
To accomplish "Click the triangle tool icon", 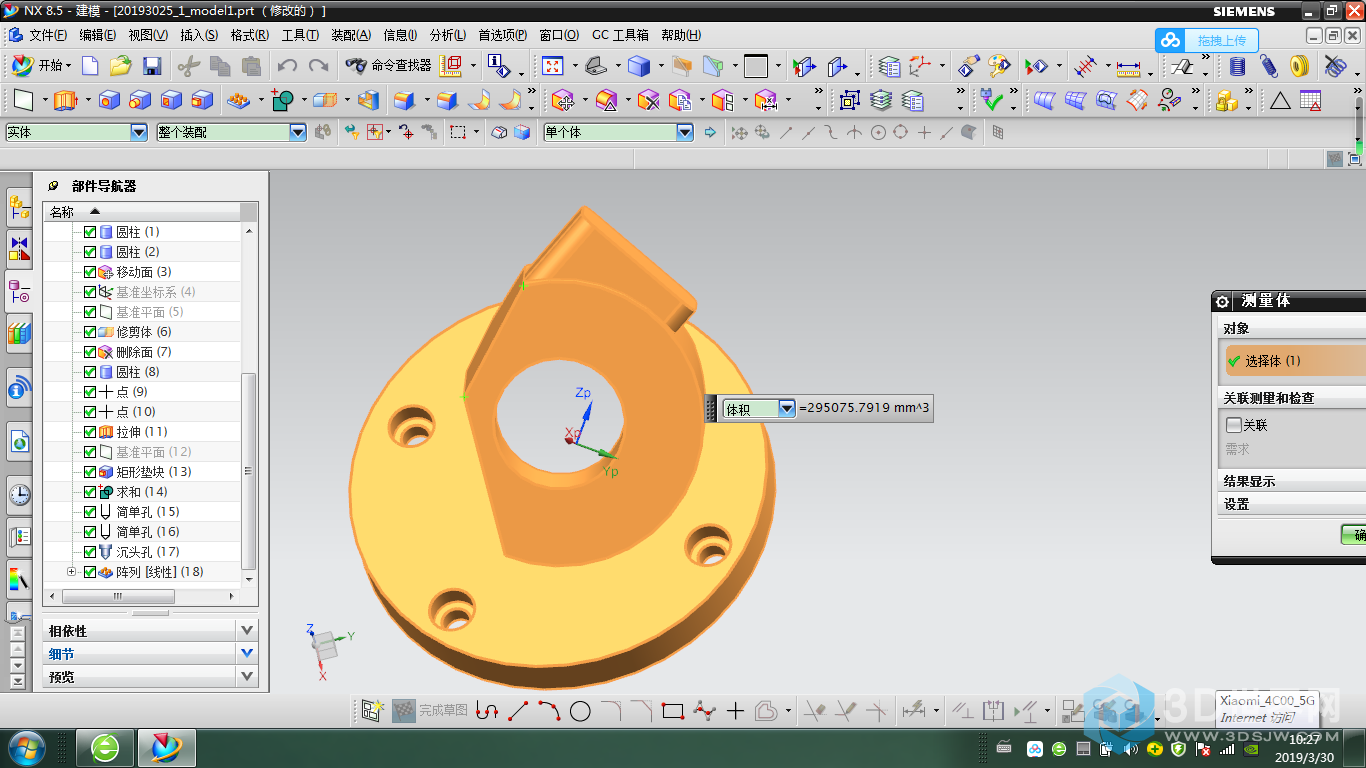I will pyautogui.click(x=1279, y=100).
